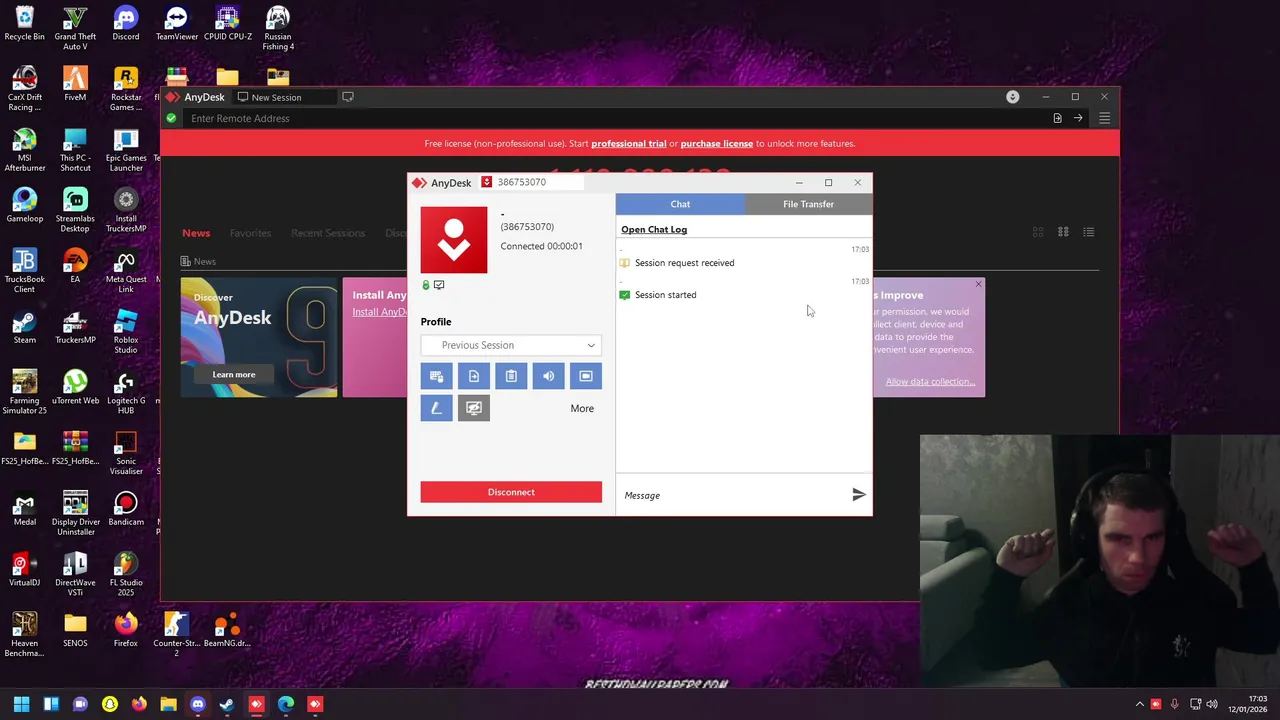This screenshot has height=720, width=1280.
Task: Click the green lock status icon
Action: pyautogui.click(x=426, y=285)
